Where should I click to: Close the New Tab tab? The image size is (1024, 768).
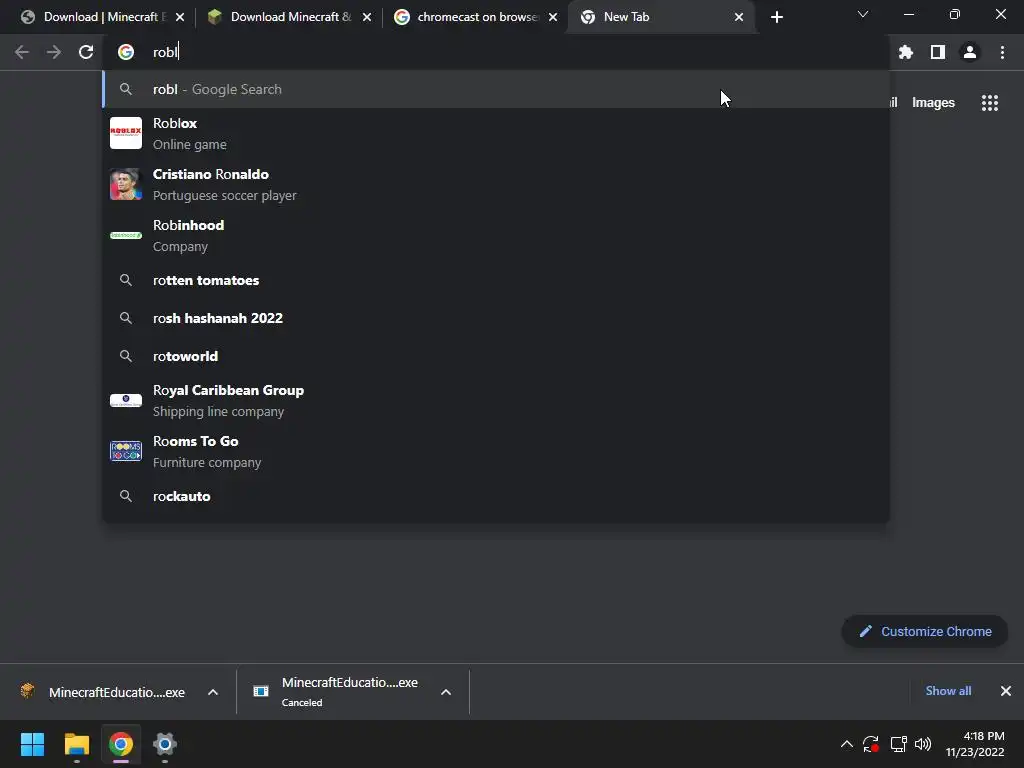[739, 17]
